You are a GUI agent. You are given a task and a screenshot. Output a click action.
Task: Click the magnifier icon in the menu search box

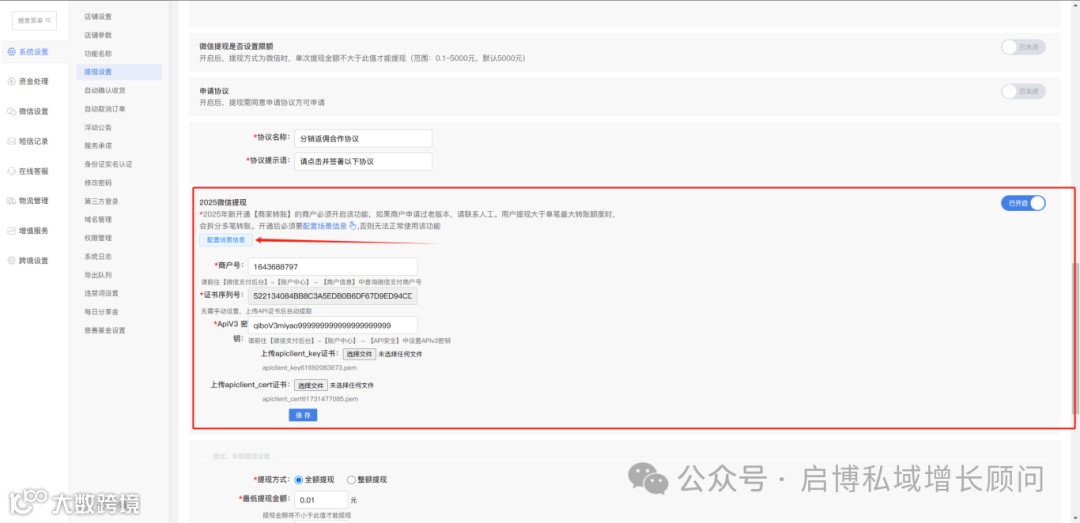pyautogui.click(x=48, y=21)
